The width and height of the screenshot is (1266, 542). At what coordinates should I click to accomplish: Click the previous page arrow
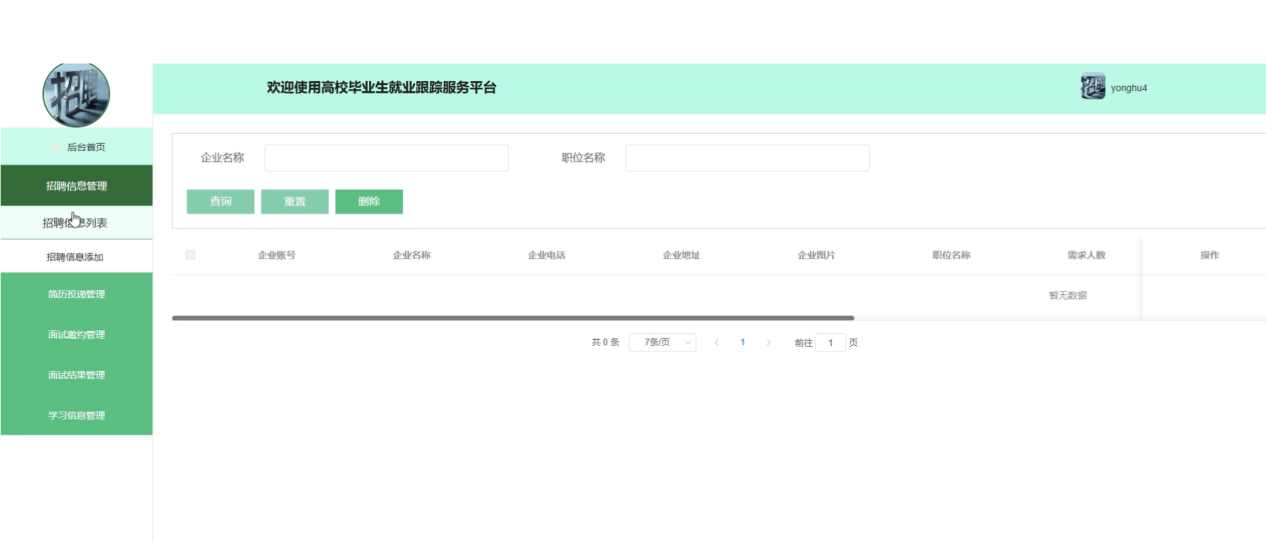(716, 342)
